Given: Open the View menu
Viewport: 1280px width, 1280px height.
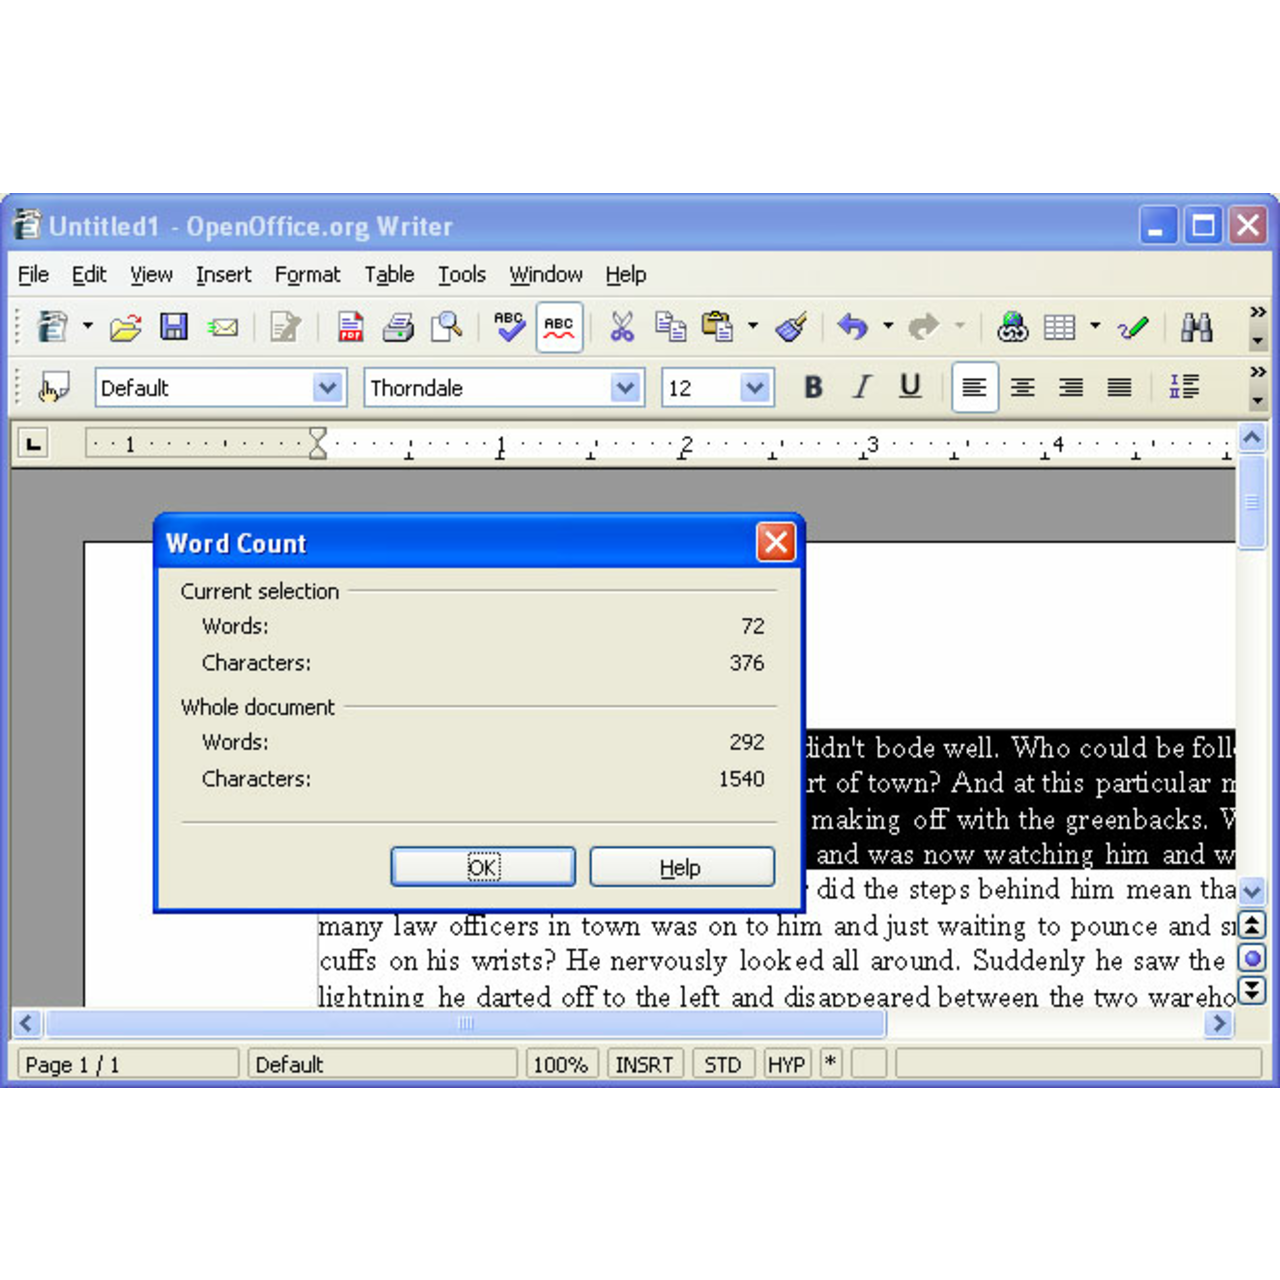Looking at the screenshot, I should click(151, 274).
